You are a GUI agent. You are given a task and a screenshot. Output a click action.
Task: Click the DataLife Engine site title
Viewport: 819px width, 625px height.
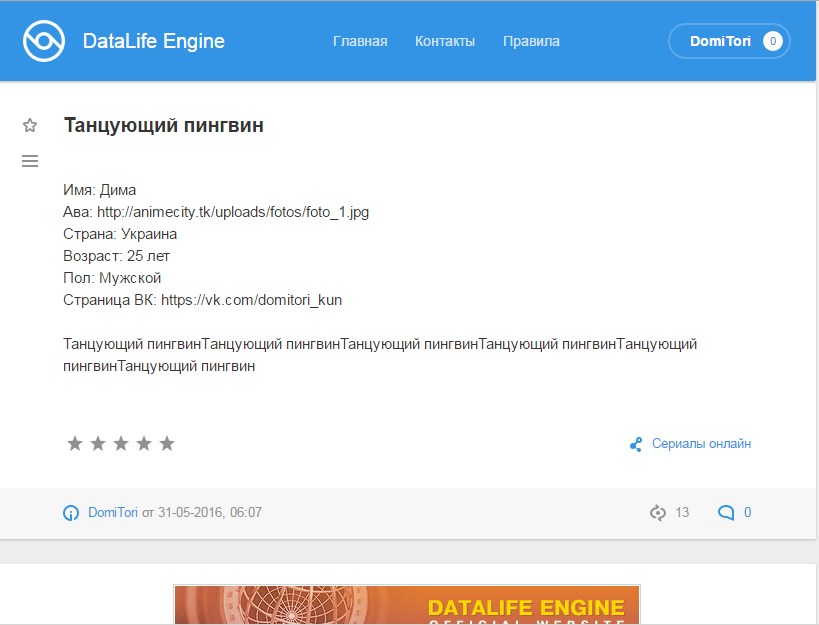tap(154, 41)
